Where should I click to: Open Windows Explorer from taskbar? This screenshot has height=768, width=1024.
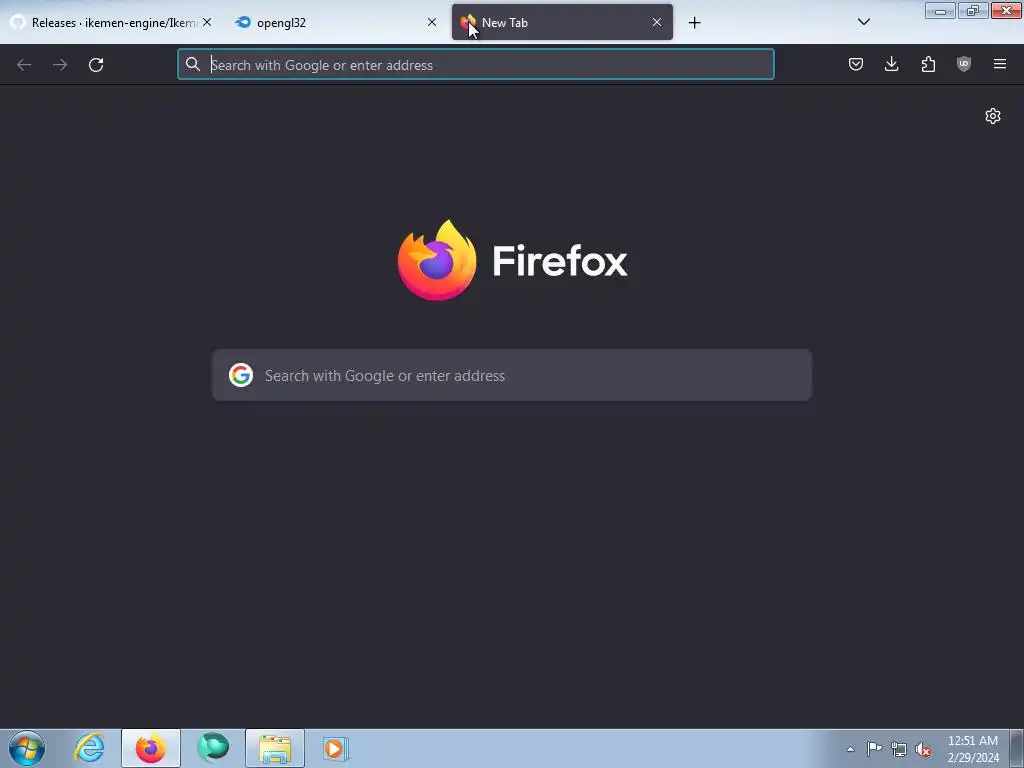coord(275,748)
